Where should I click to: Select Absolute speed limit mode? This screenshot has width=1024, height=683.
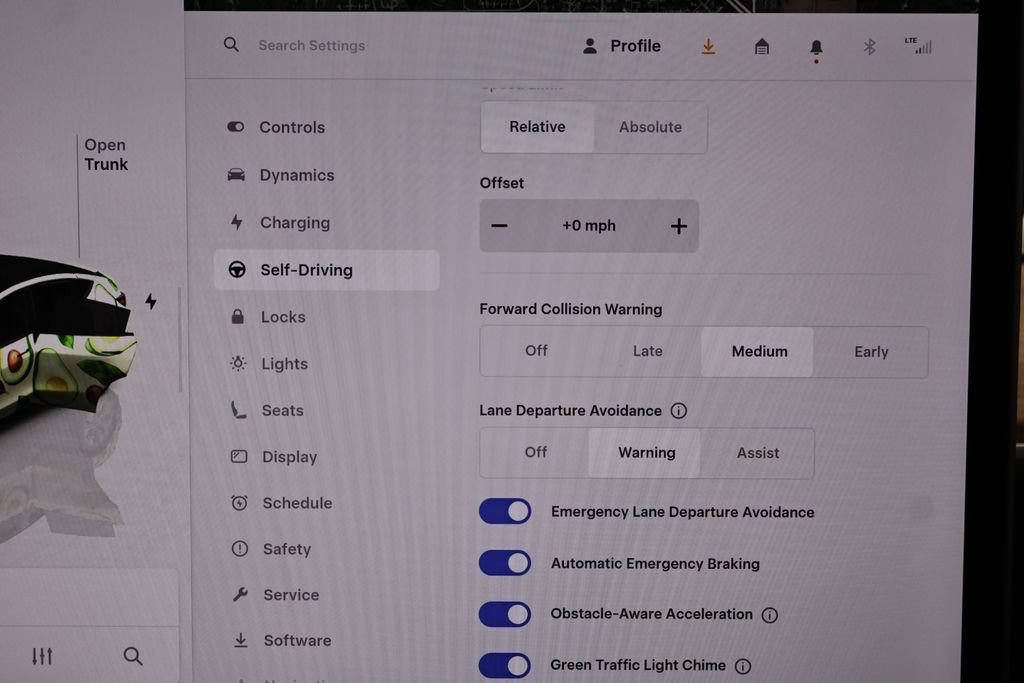(x=650, y=127)
